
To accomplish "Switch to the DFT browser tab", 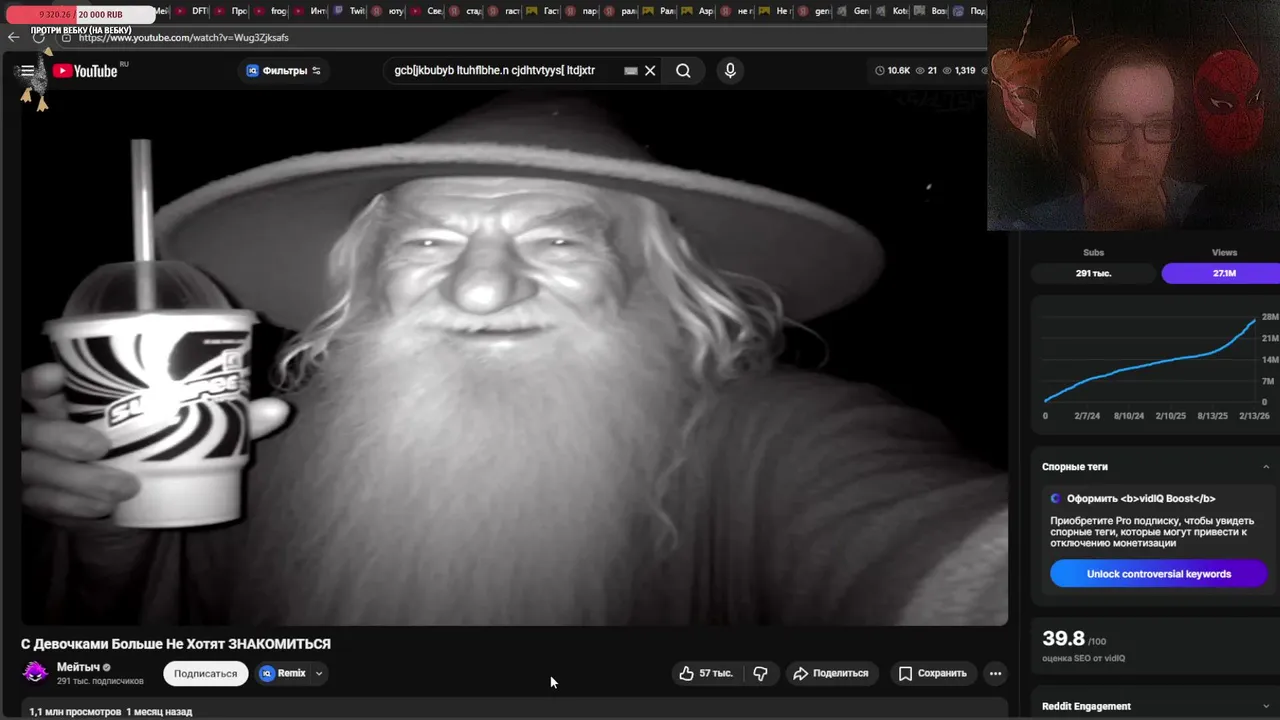I will 193,11.
